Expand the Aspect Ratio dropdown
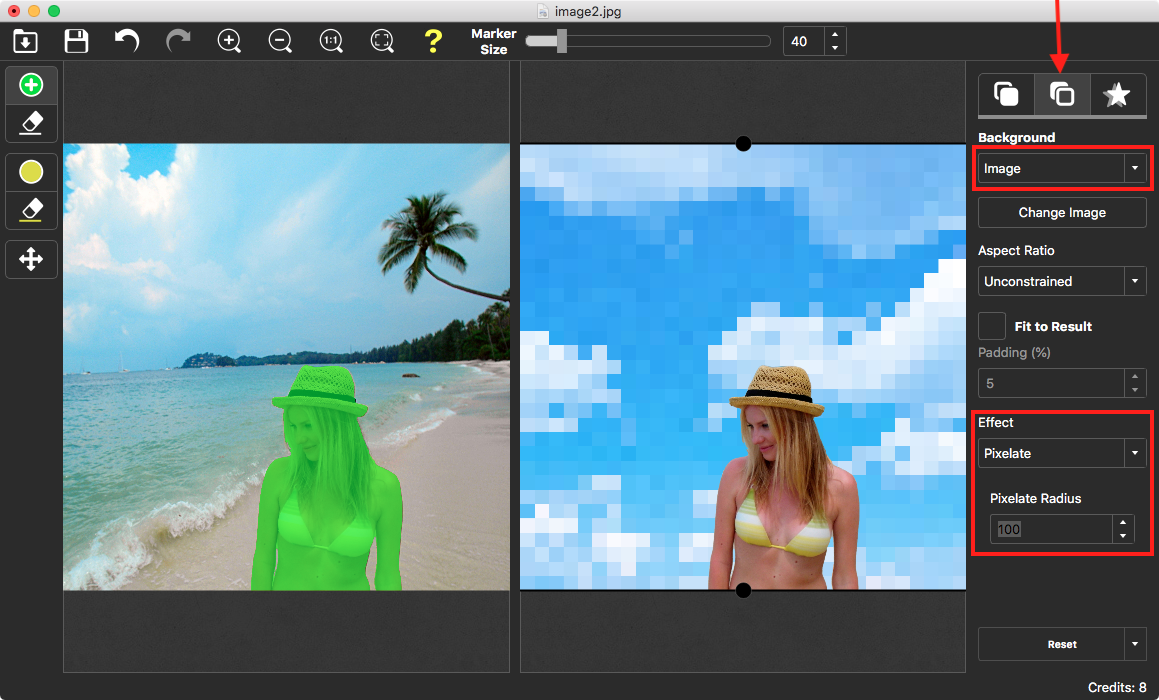 pos(1062,282)
